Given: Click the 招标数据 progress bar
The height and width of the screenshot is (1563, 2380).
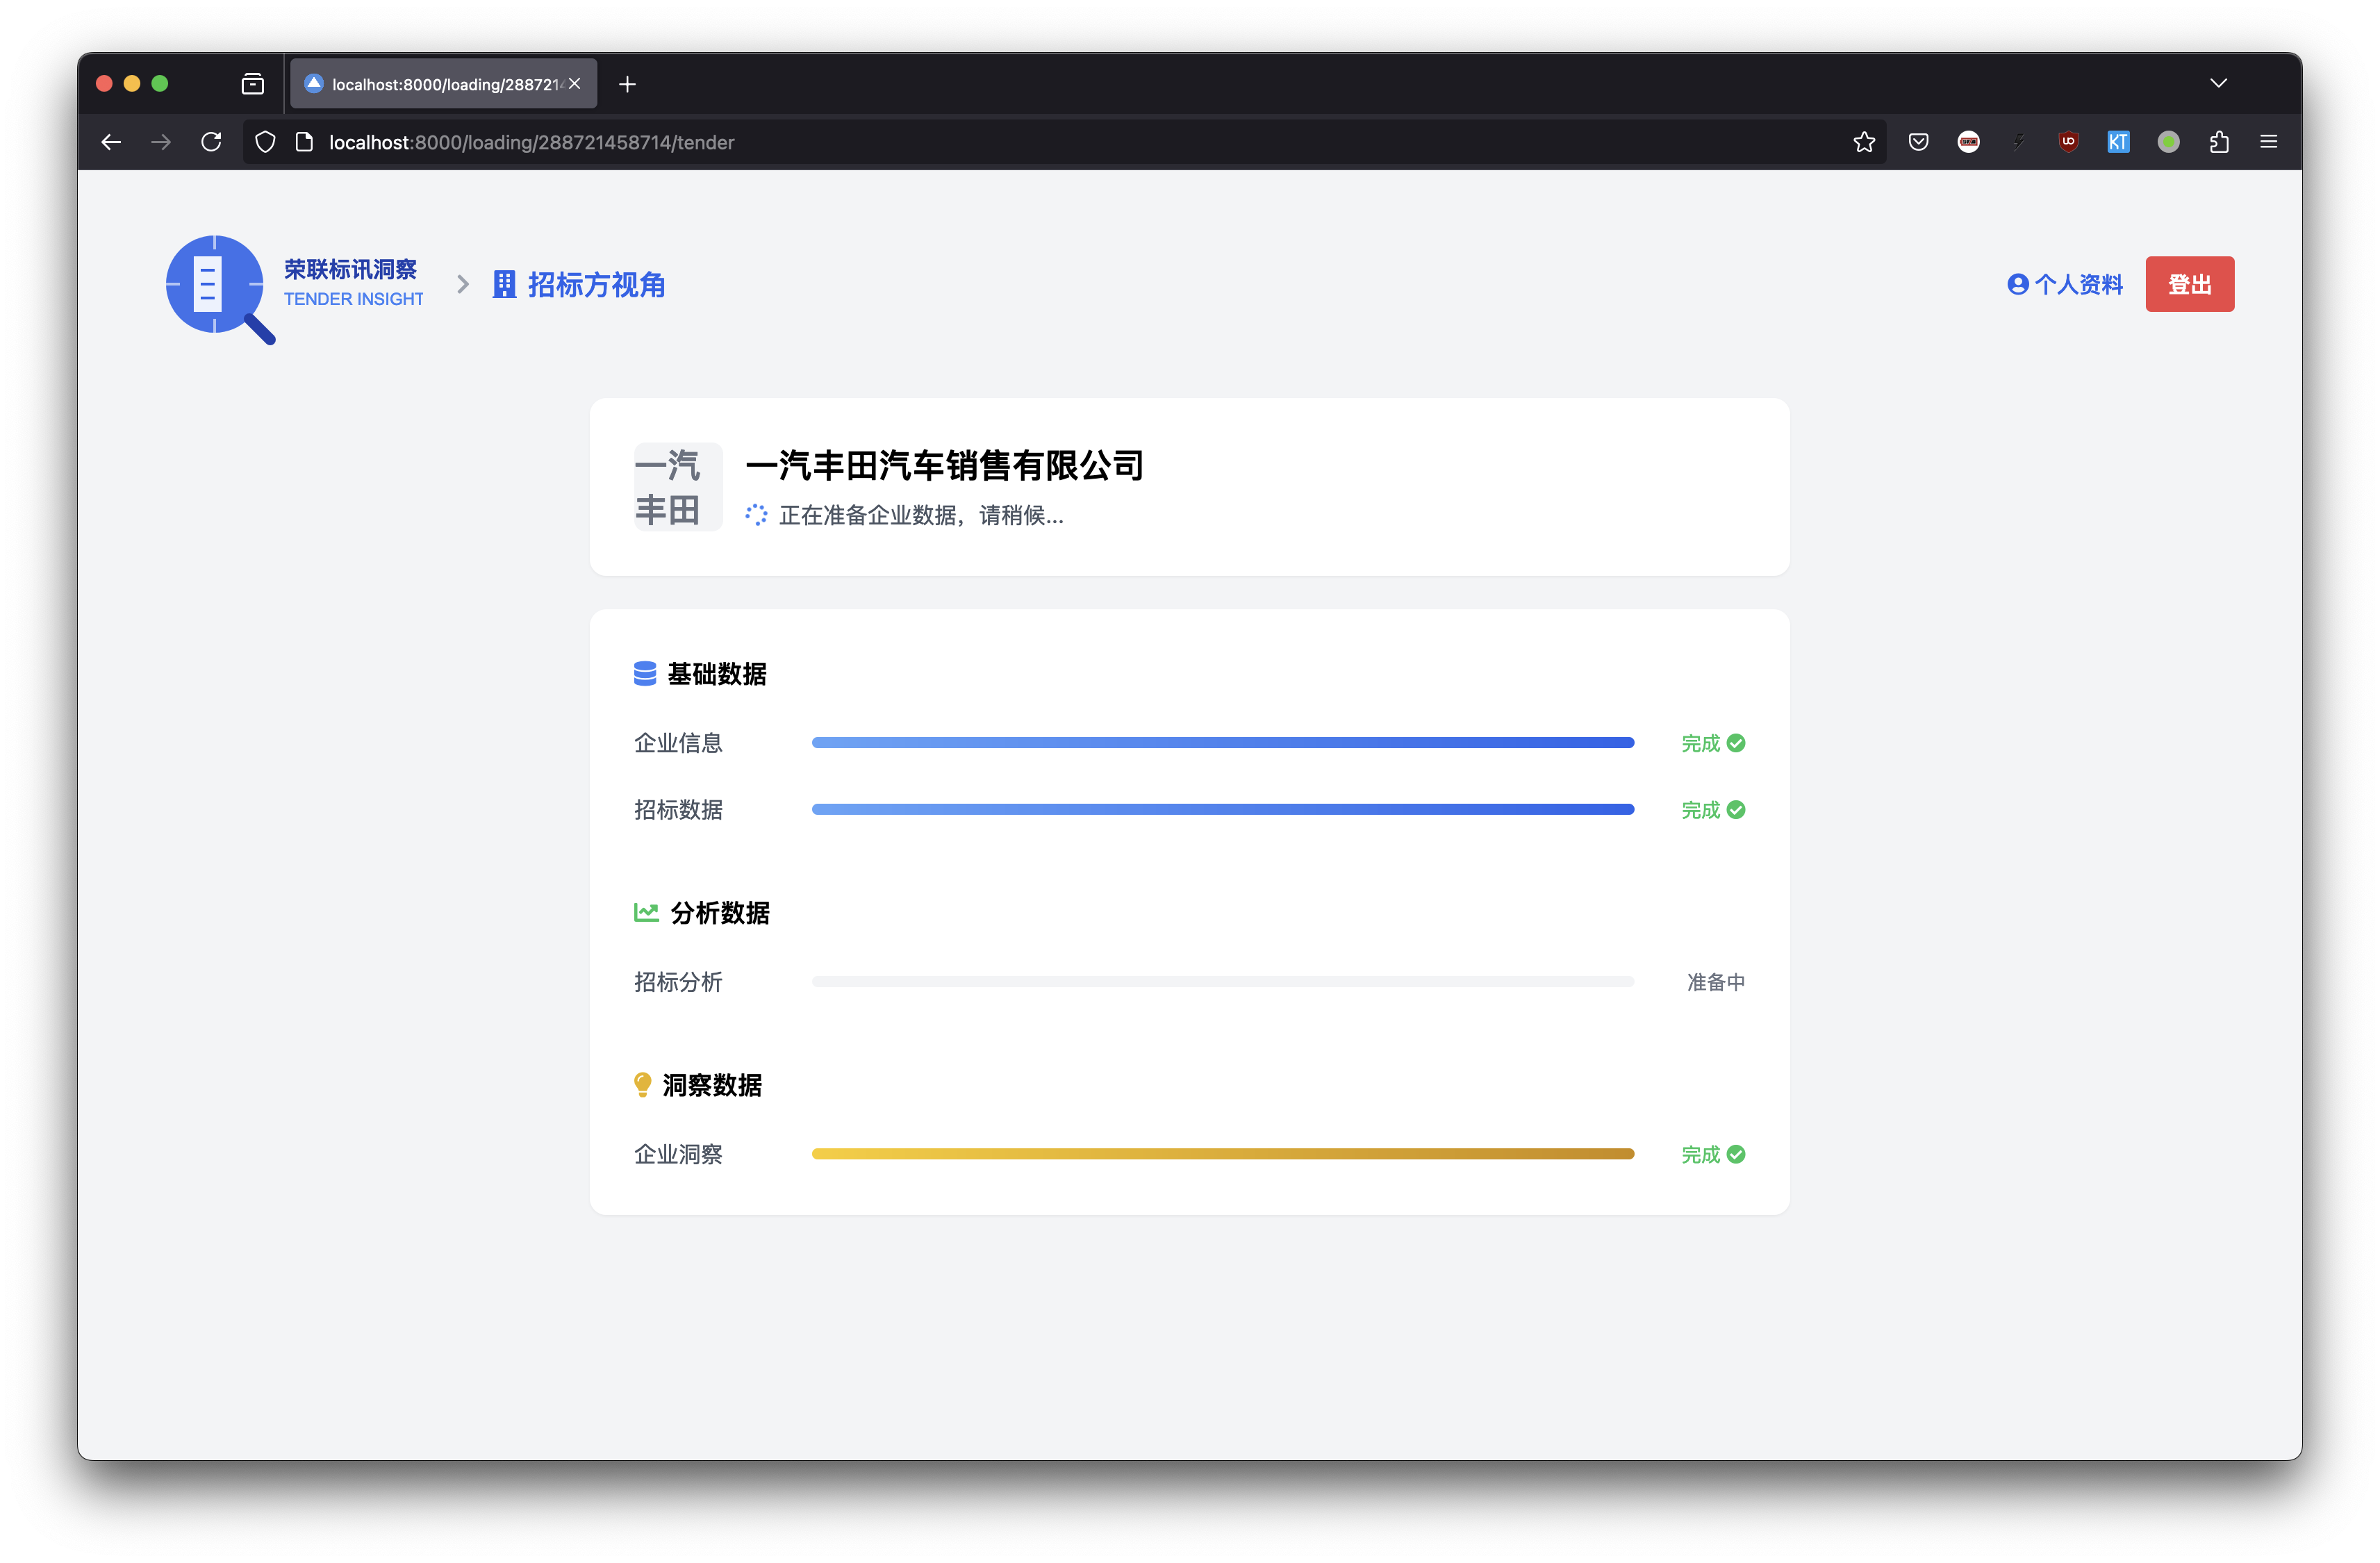Looking at the screenshot, I should click(x=1222, y=809).
